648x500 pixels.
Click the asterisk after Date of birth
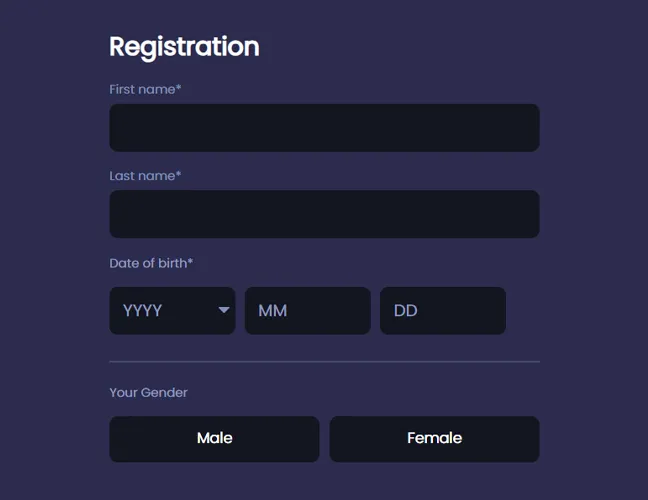point(190,262)
